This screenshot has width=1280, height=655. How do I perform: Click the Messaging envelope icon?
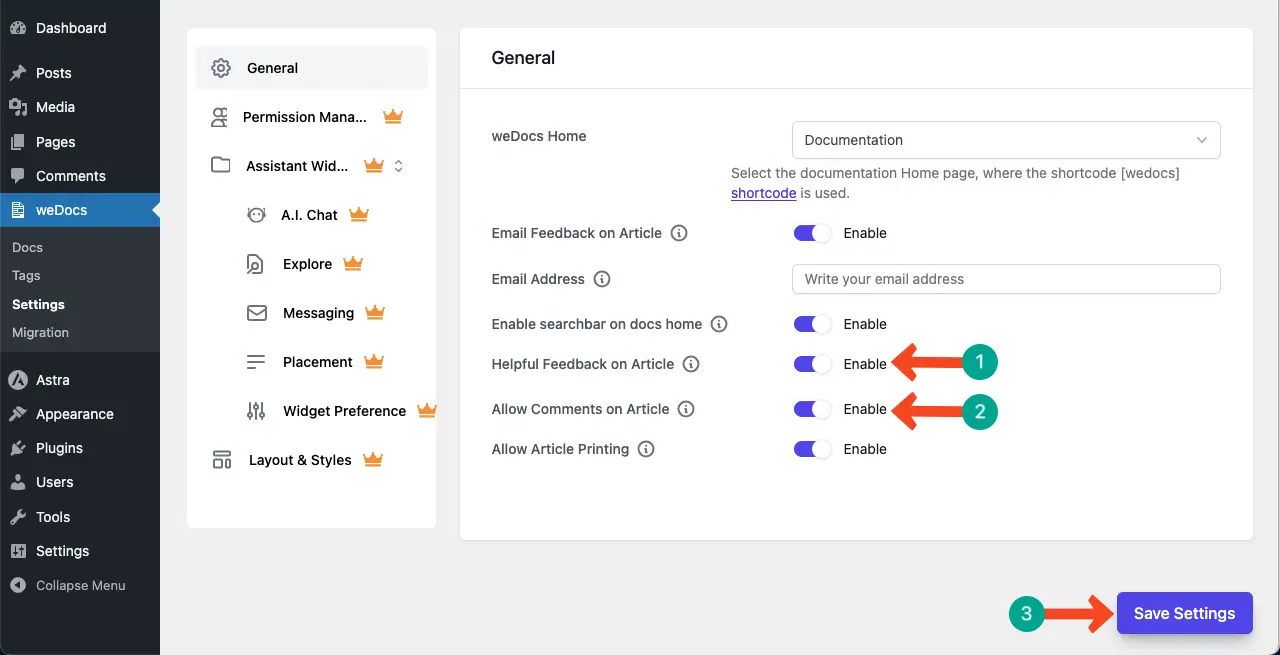pyautogui.click(x=256, y=313)
